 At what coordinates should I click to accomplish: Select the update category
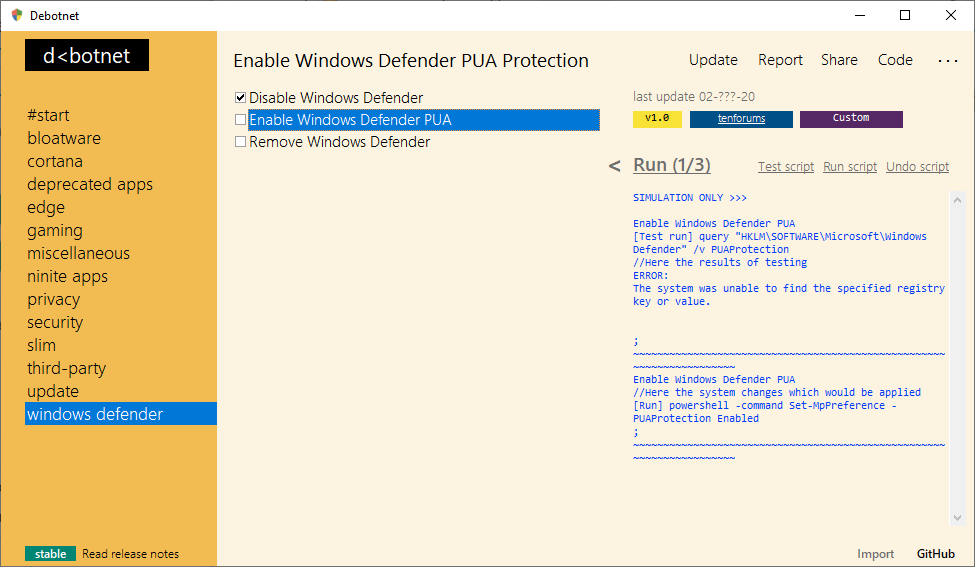point(53,391)
